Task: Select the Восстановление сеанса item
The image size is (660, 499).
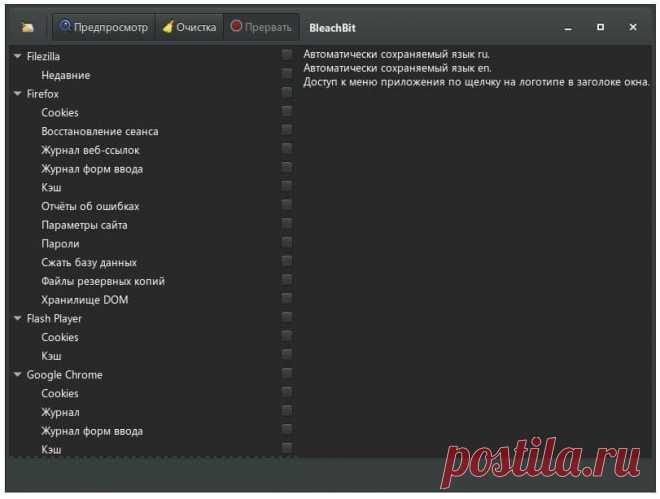Action: coord(100,131)
